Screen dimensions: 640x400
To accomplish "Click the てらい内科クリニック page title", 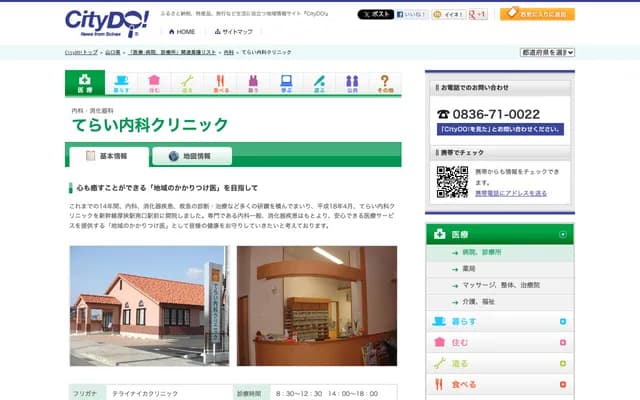I will 150,124.
